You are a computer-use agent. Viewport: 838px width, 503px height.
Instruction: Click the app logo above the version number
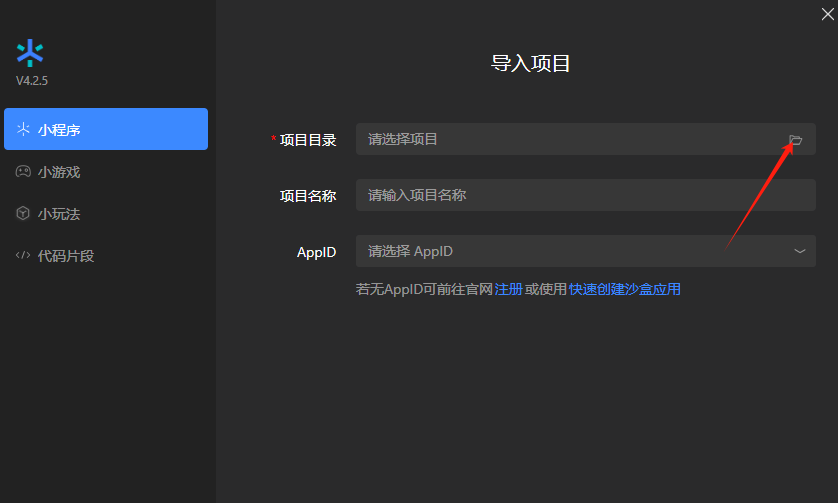(x=30, y=53)
